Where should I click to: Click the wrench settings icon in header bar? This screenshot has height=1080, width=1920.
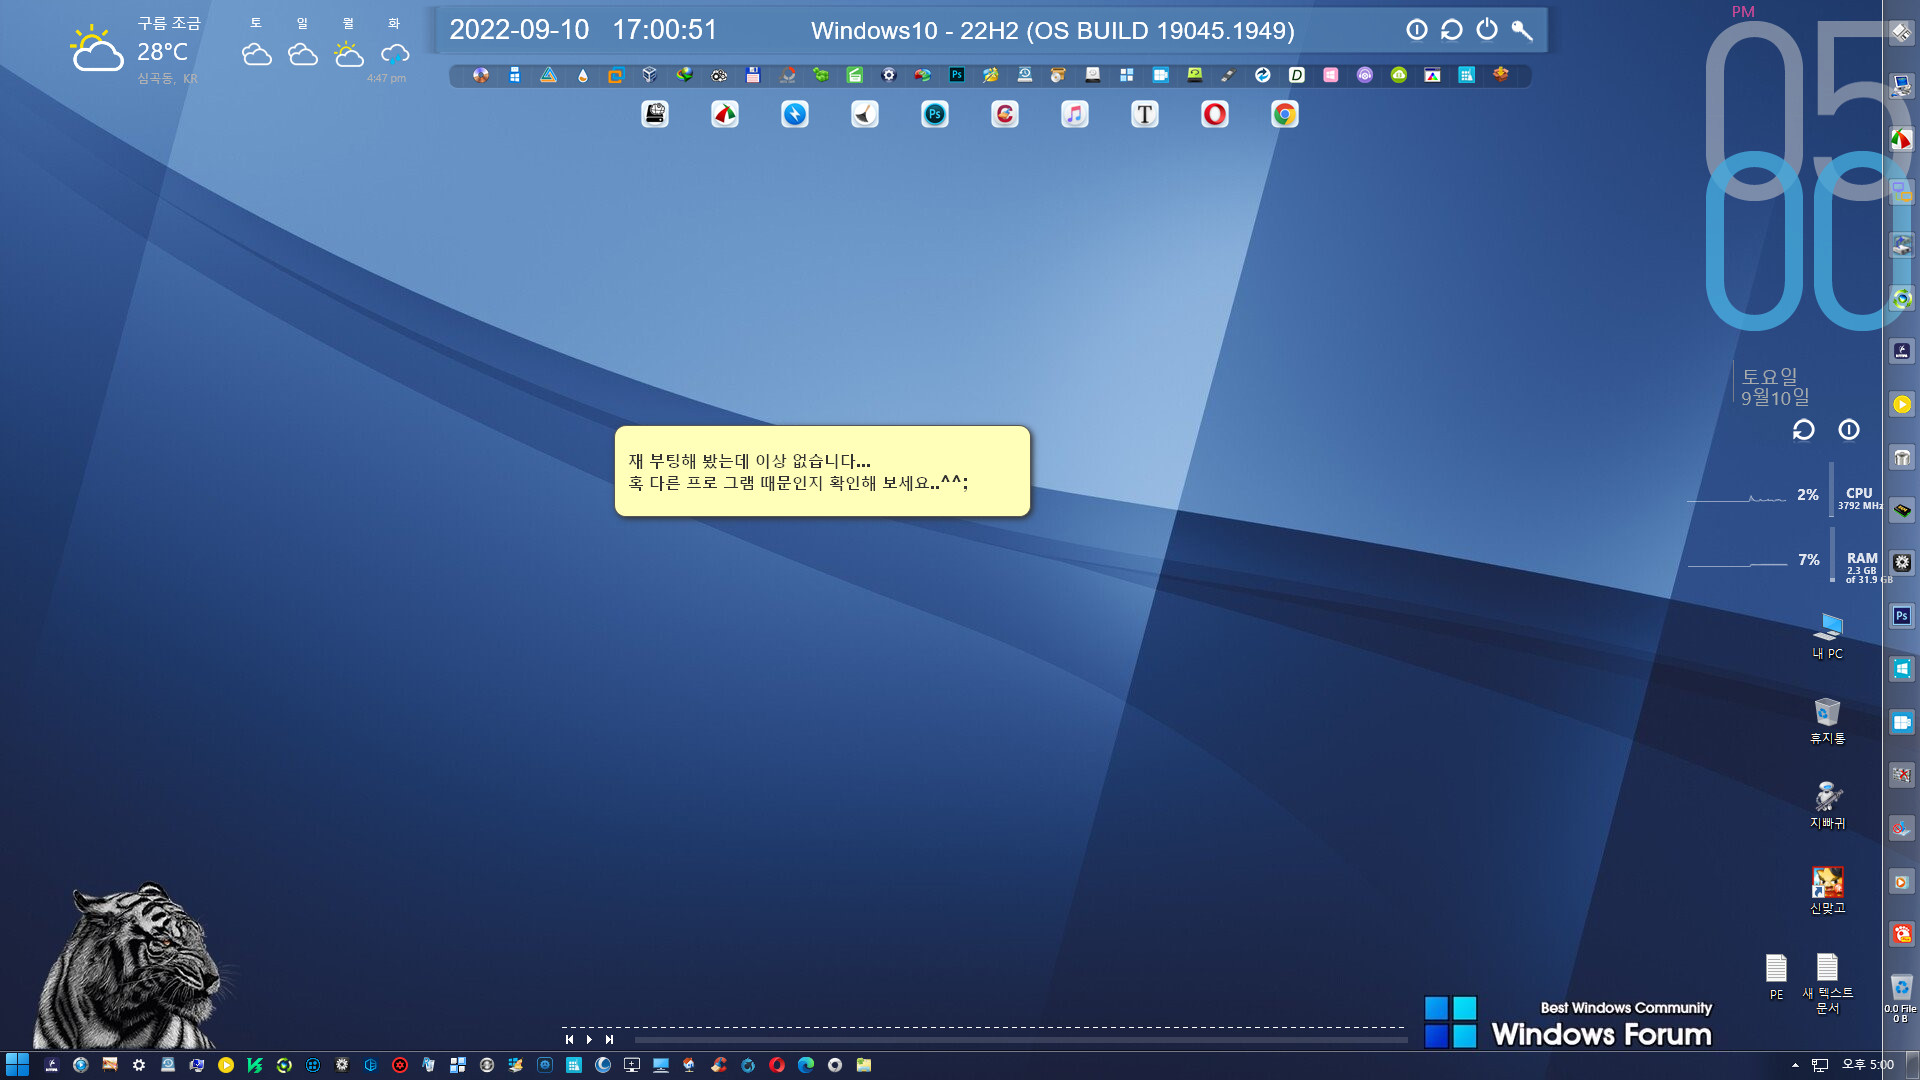[x=1522, y=30]
